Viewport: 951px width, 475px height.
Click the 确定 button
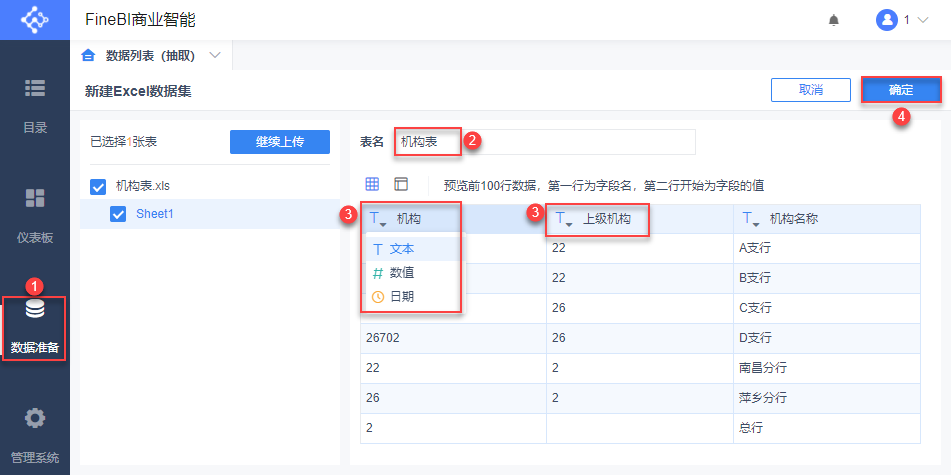tap(901, 90)
